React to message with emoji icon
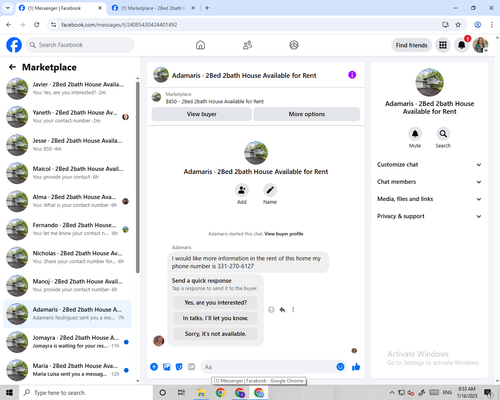The width and height of the screenshot is (500, 400). pyautogui.click(x=271, y=310)
